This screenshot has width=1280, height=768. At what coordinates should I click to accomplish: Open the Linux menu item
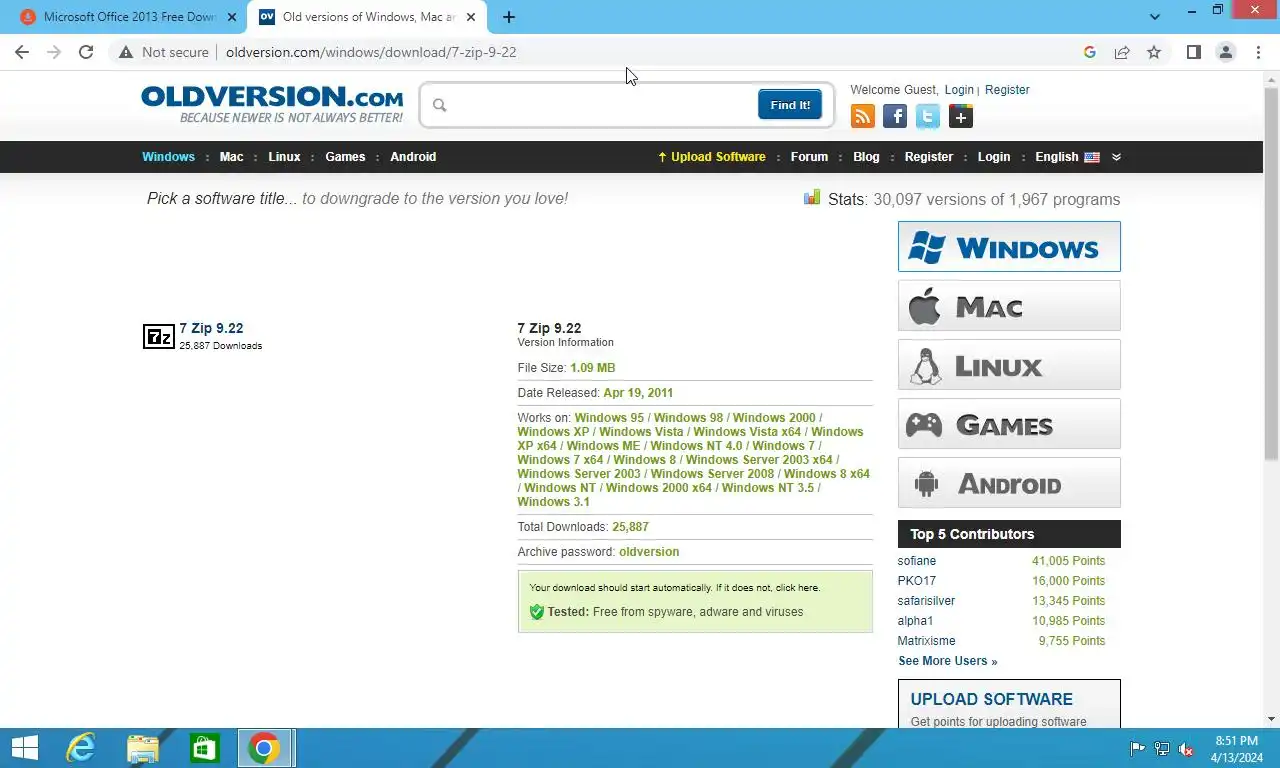pyautogui.click(x=284, y=157)
